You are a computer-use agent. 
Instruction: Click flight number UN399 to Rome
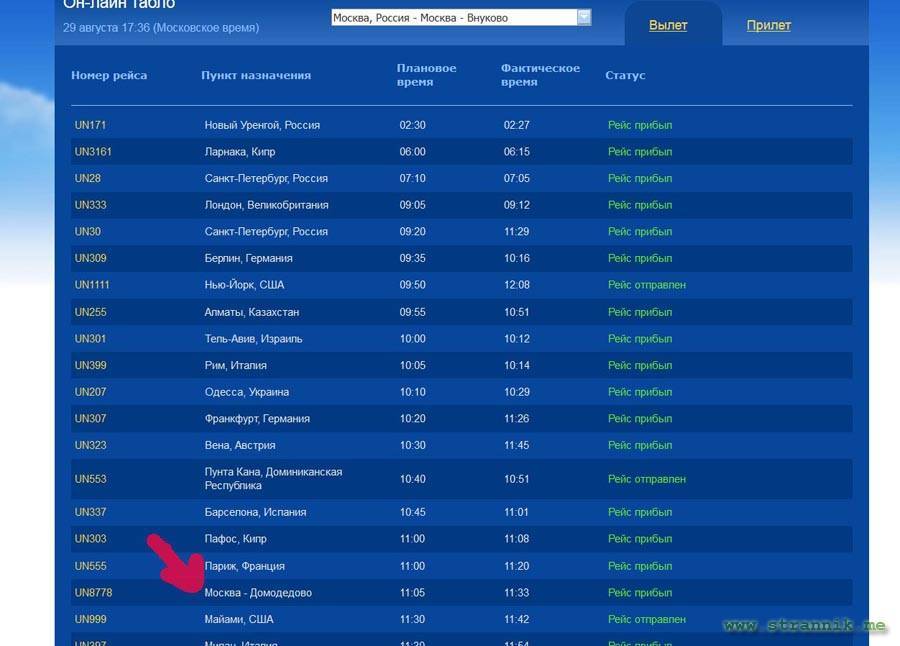pyautogui.click(x=90, y=365)
